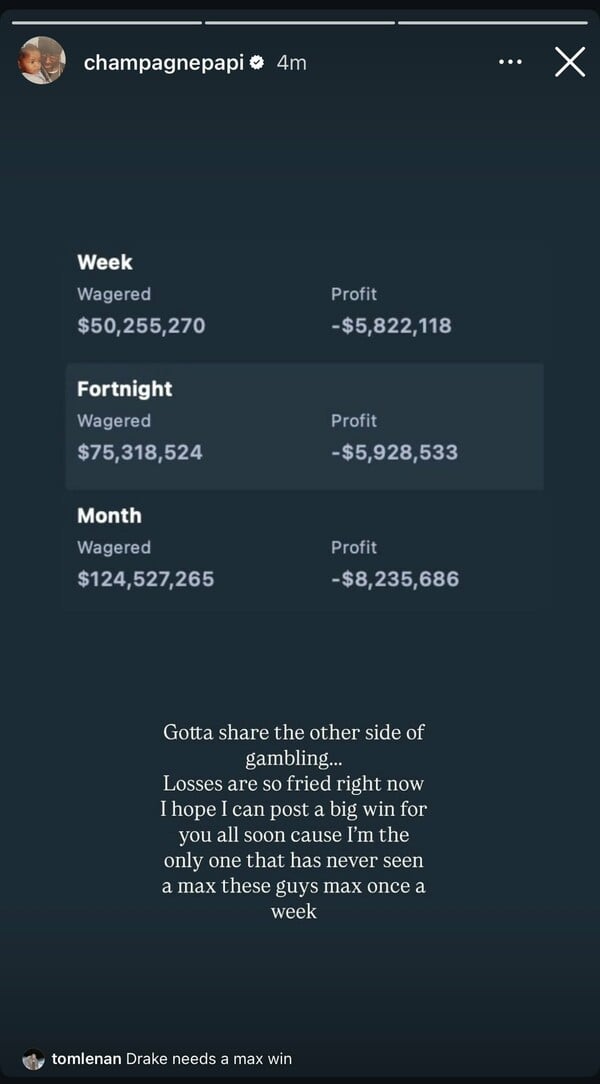This screenshot has height=1084, width=600.
Task: Jump to the first story progress segment
Action: tap(107, 23)
